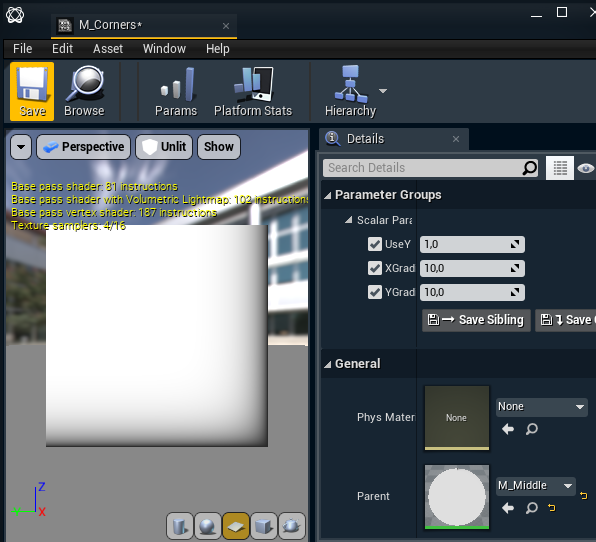Toggle the eye visibility options in Details
The height and width of the screenshot is (542, 596).
pyautogui.click(x=585, y=168)
